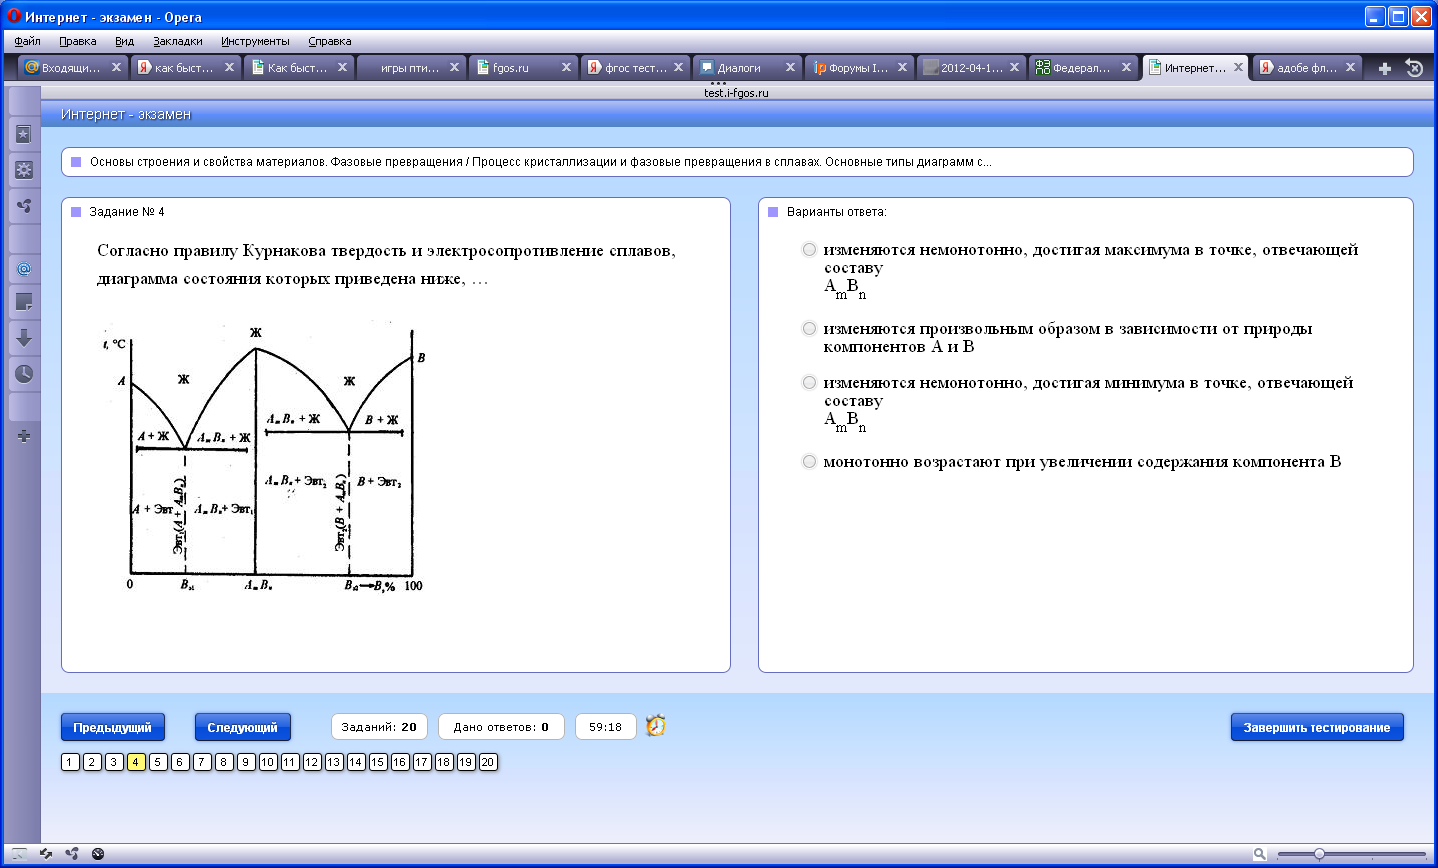The height and width of the screenshot is (868, 1438).
Task: Click the 'Дано ответов: 0' counter
Action: point(501,727)
